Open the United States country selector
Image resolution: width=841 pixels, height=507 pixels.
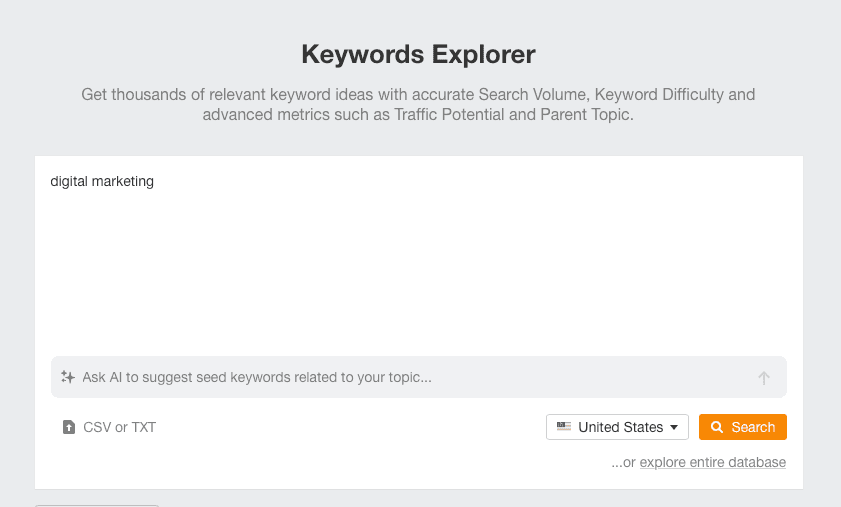(x=617, y=427)
